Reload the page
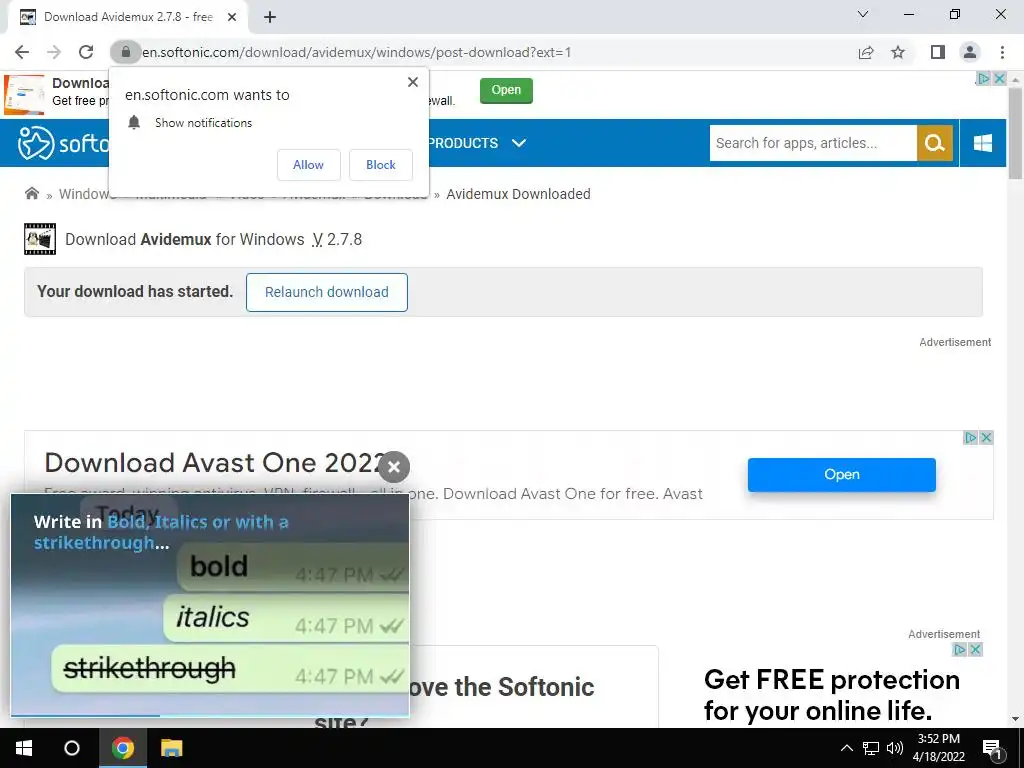 click(86, 52)
